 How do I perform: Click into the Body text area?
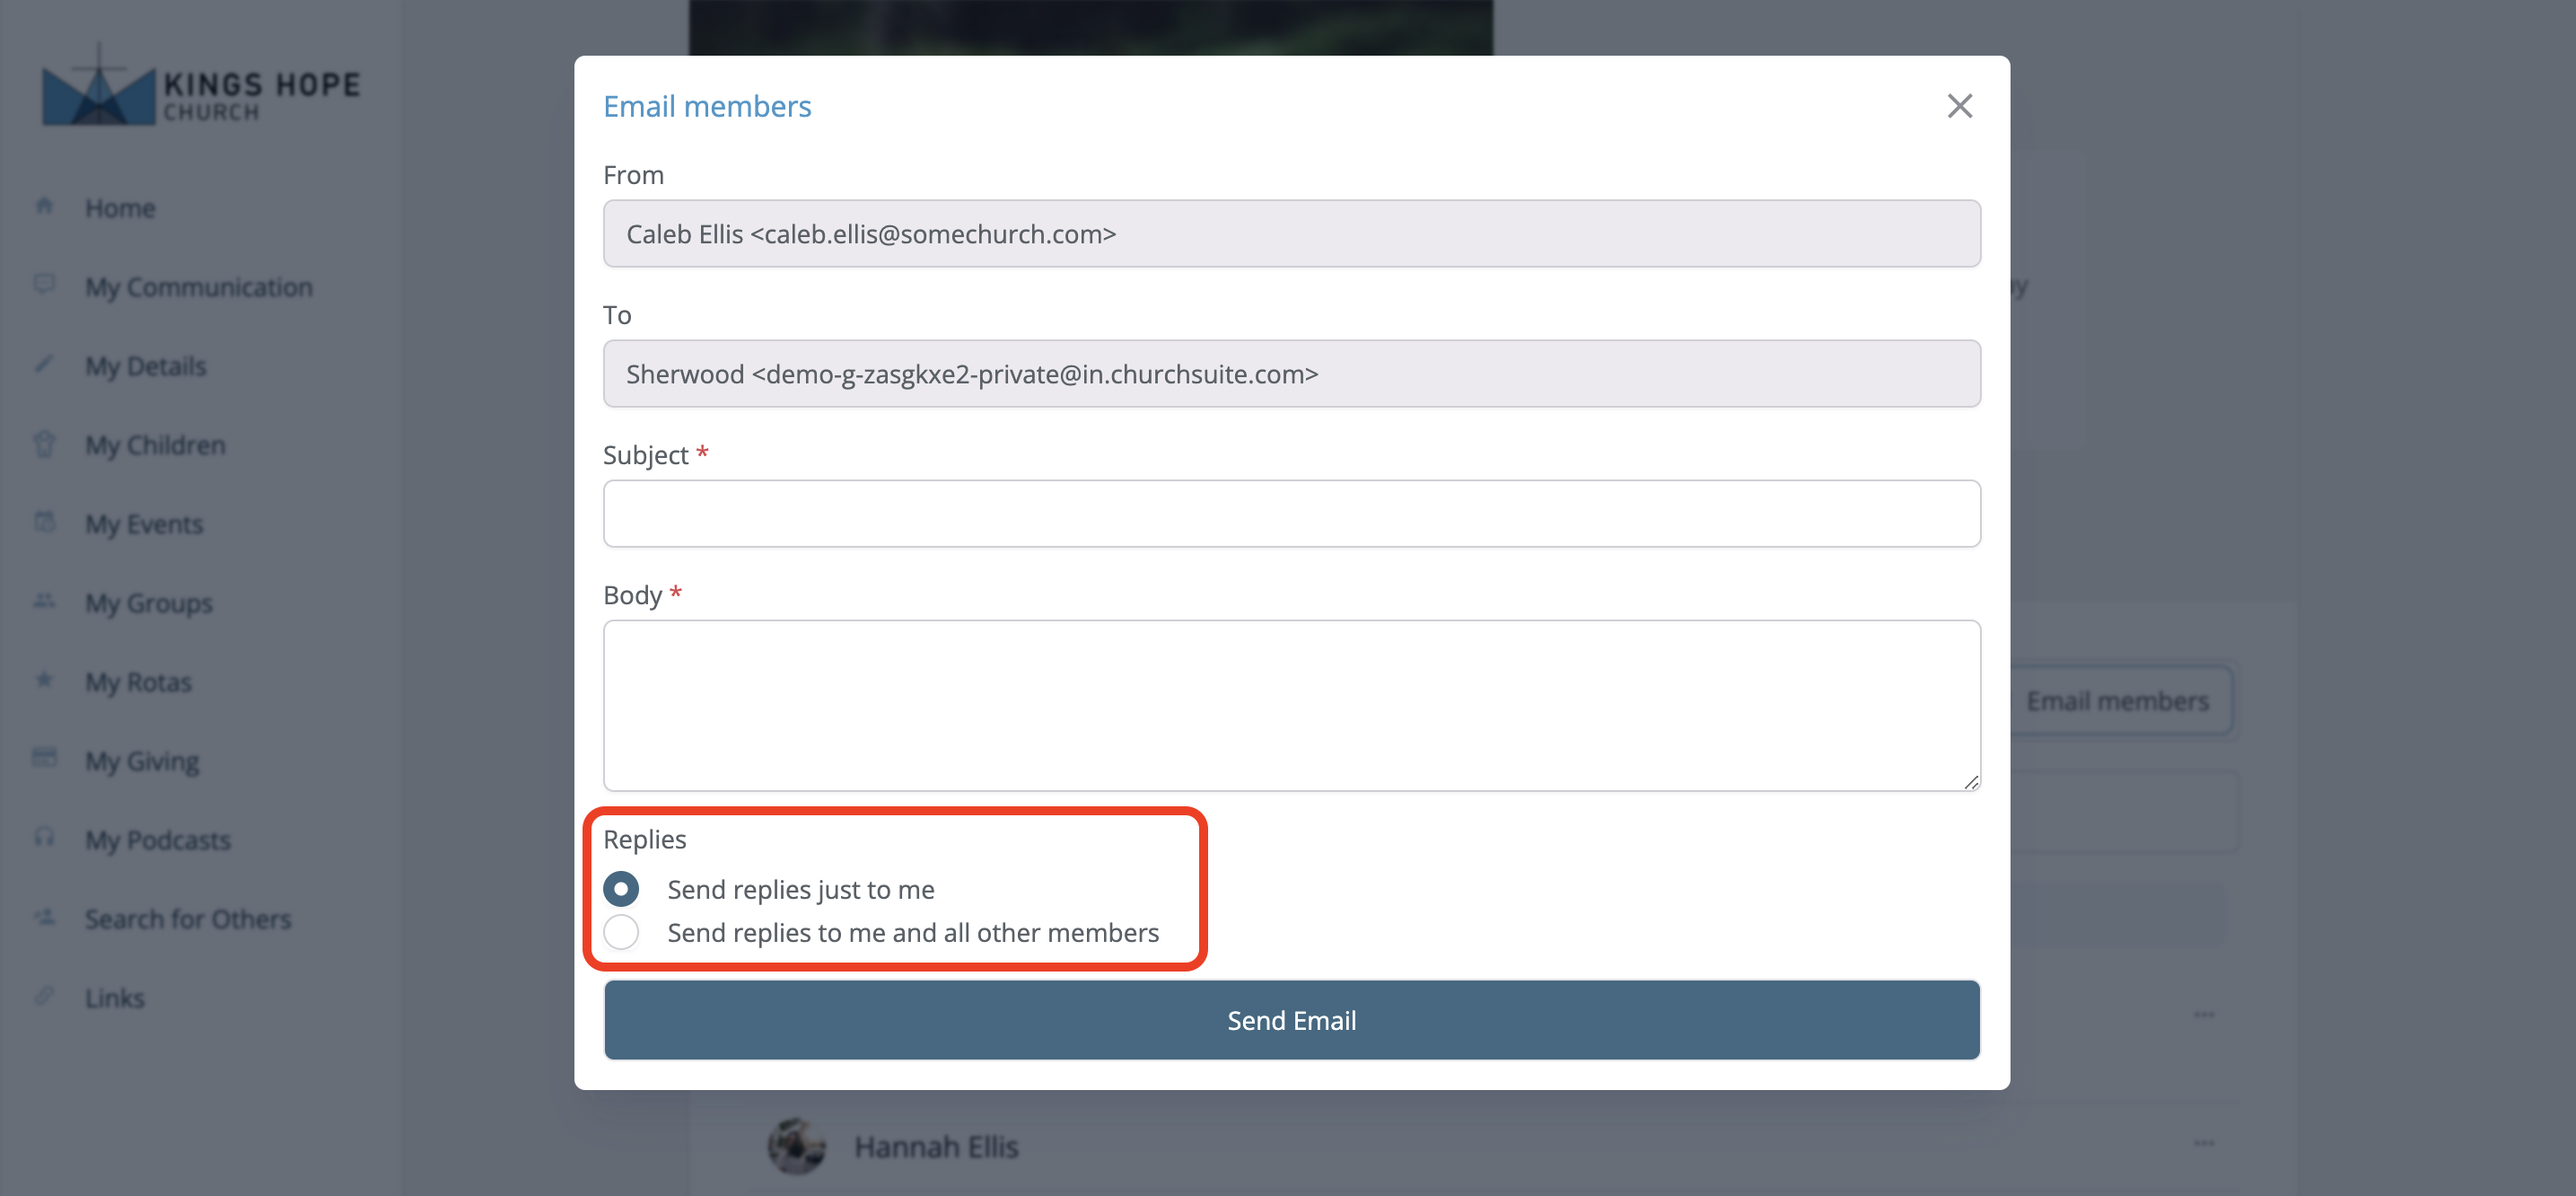tap(1291, 705)
